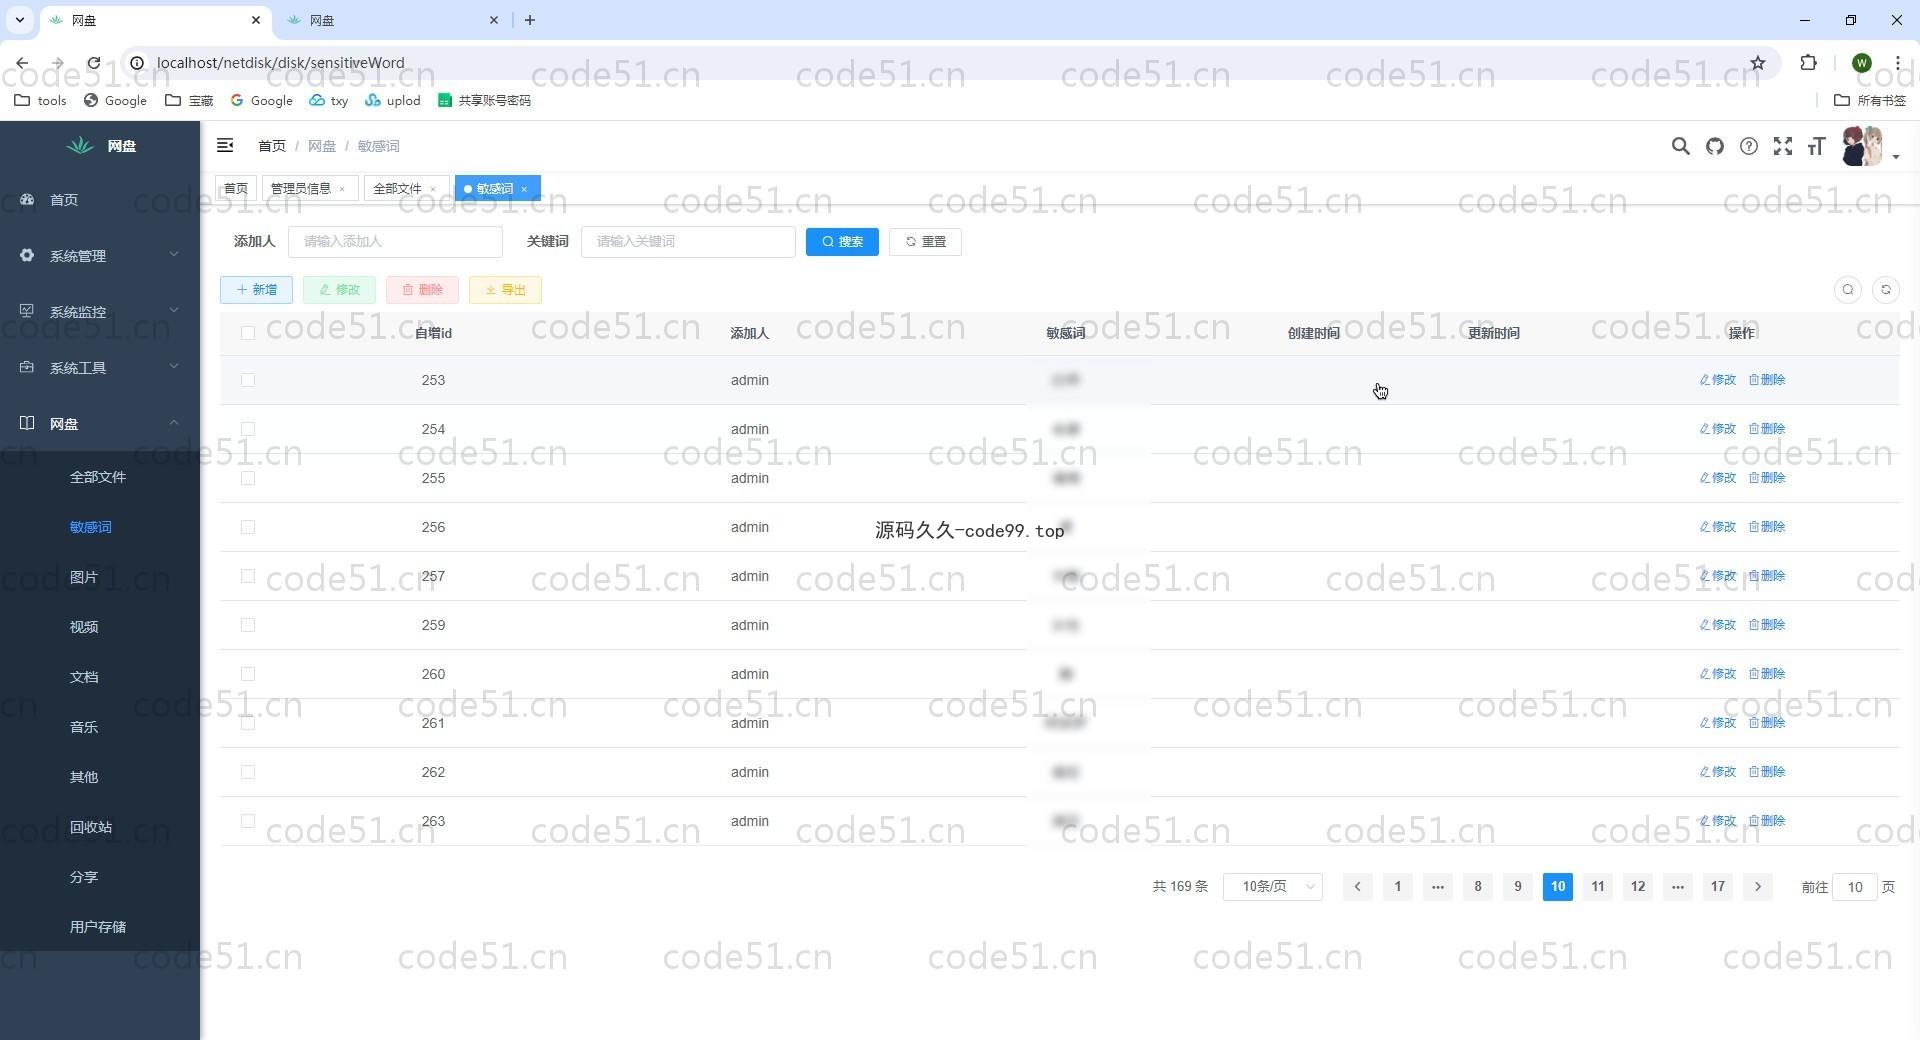Click the 新增 add button
The height and width of the screenshot is (1040, 1920).
click(256, 290)
